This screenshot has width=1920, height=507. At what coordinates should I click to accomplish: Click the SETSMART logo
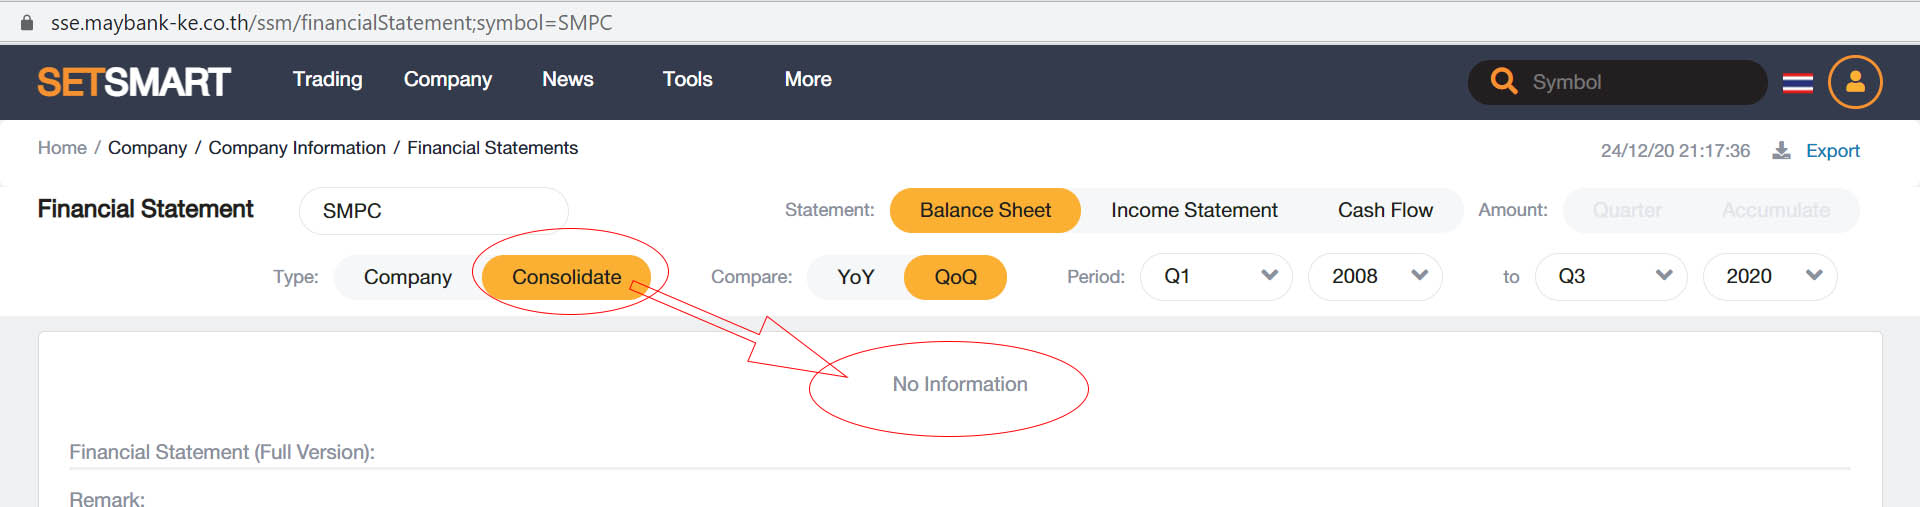pos(134,82)
